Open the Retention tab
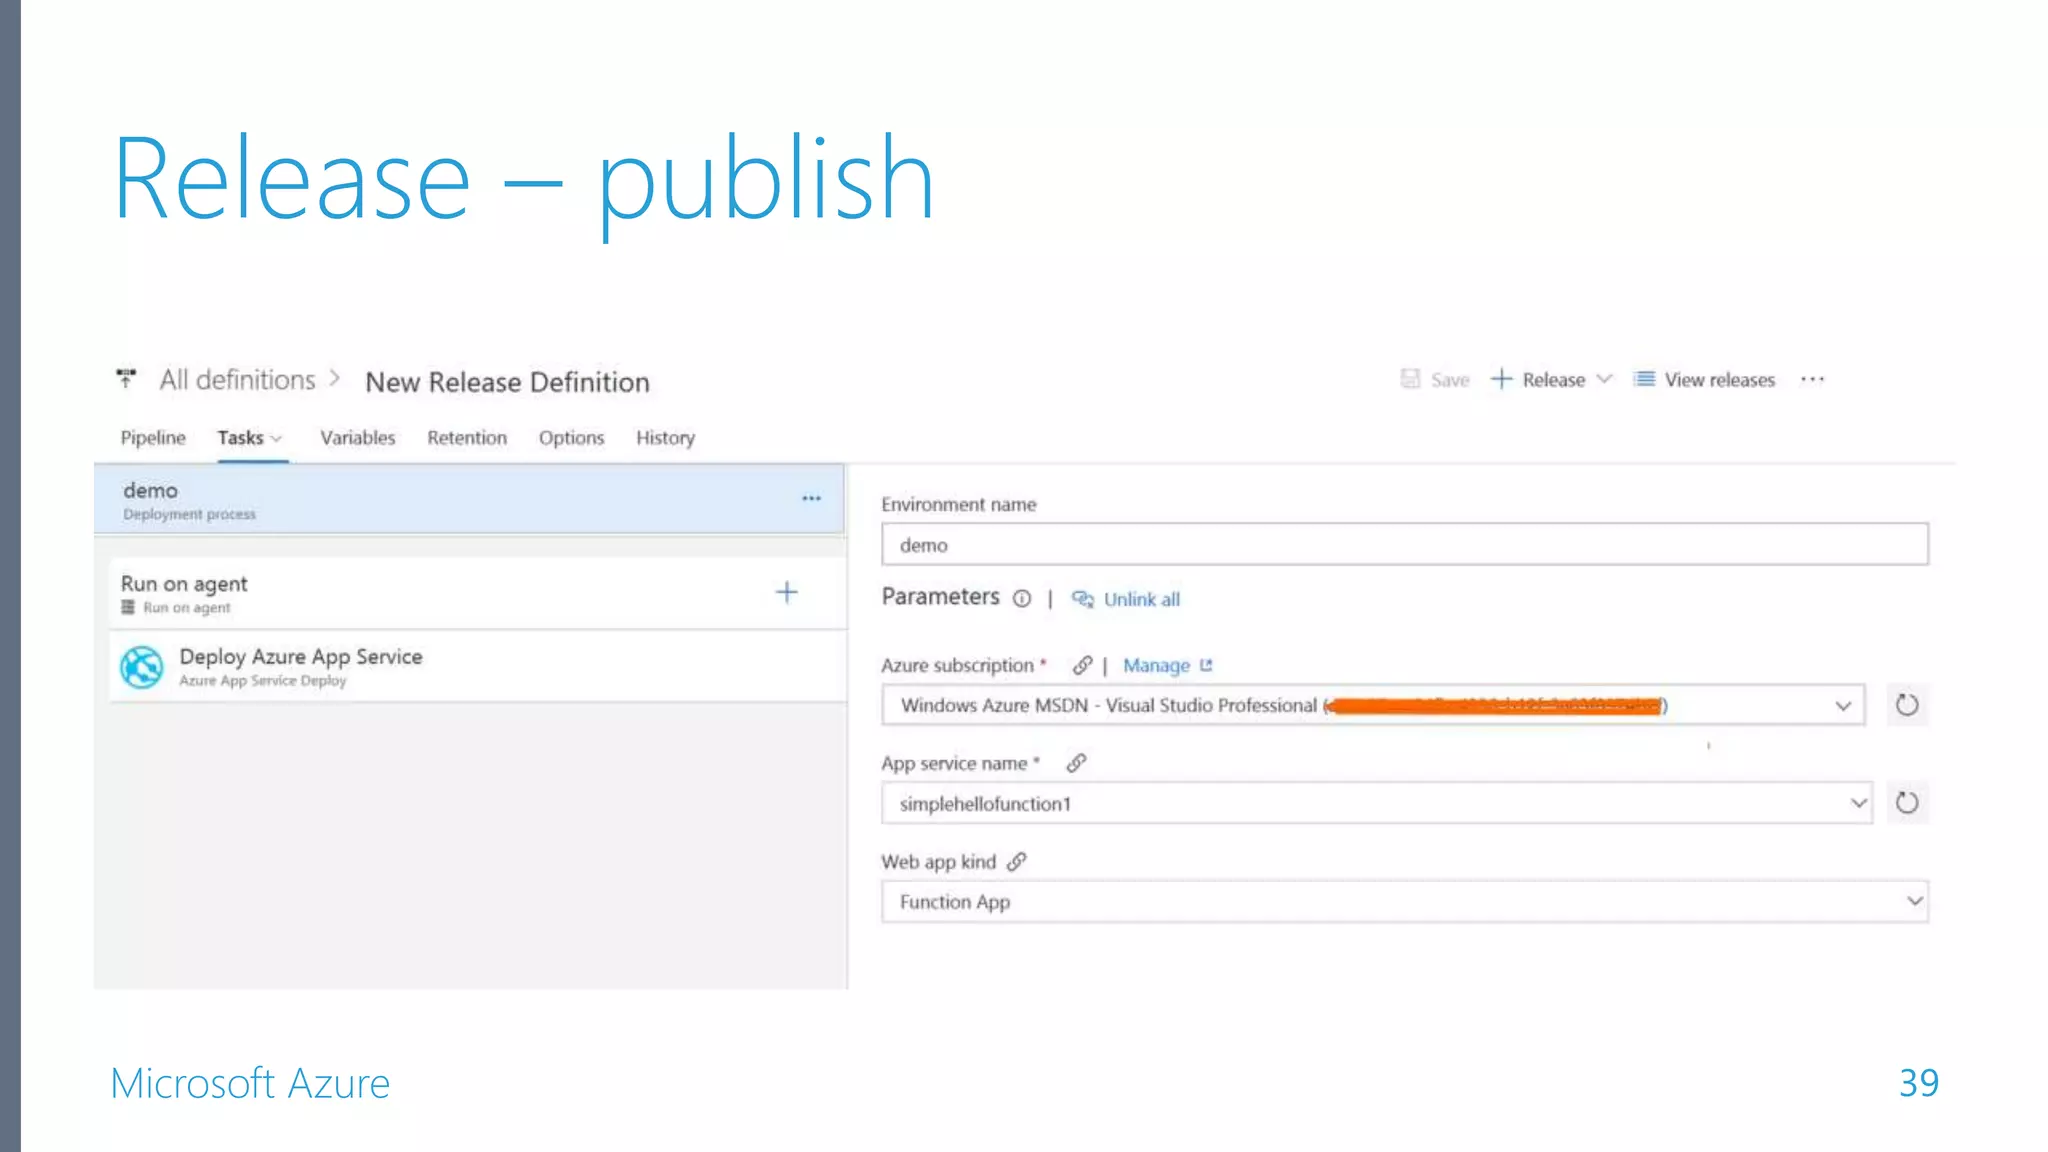 (467, 438)
